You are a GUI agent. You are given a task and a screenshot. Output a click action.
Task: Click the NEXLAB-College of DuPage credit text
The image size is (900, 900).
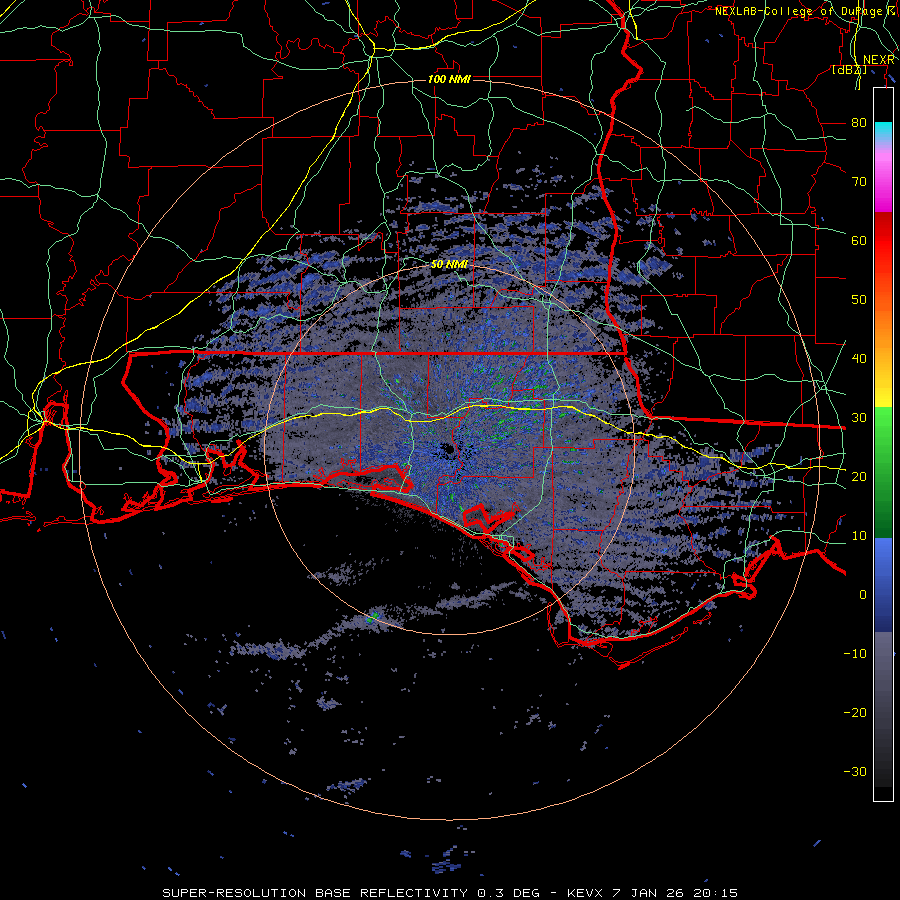tap(805, 11)
